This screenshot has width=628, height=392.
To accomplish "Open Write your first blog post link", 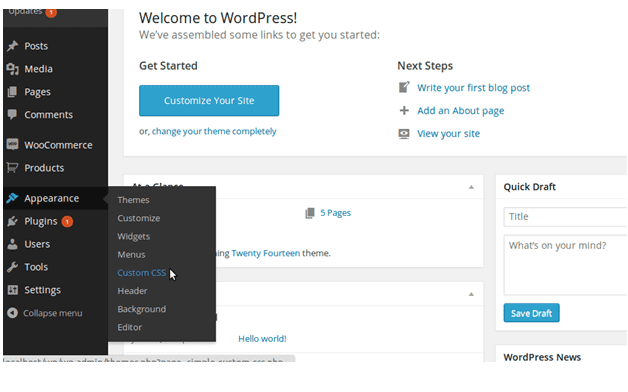I will pyautogui.click(x=473, y=88).
